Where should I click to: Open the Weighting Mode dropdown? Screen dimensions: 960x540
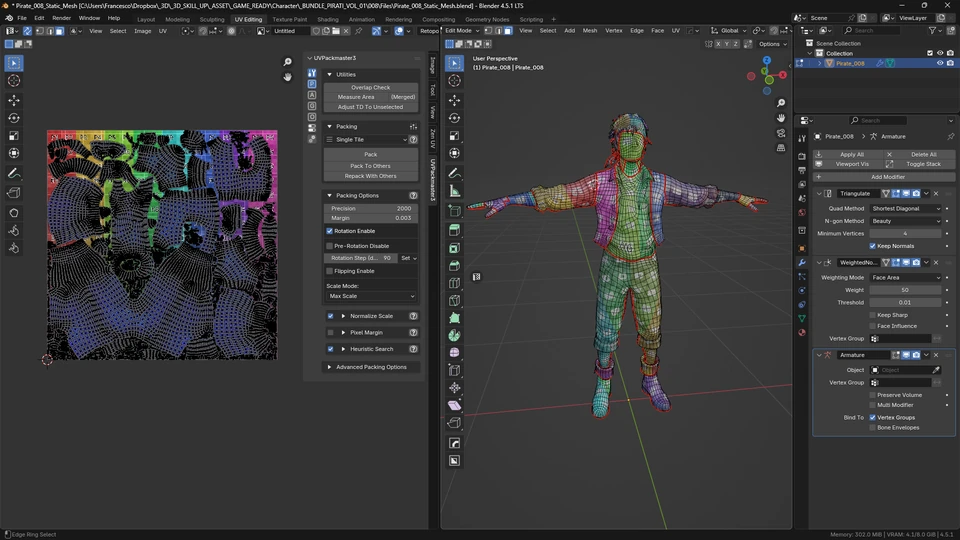coord(906,277)
